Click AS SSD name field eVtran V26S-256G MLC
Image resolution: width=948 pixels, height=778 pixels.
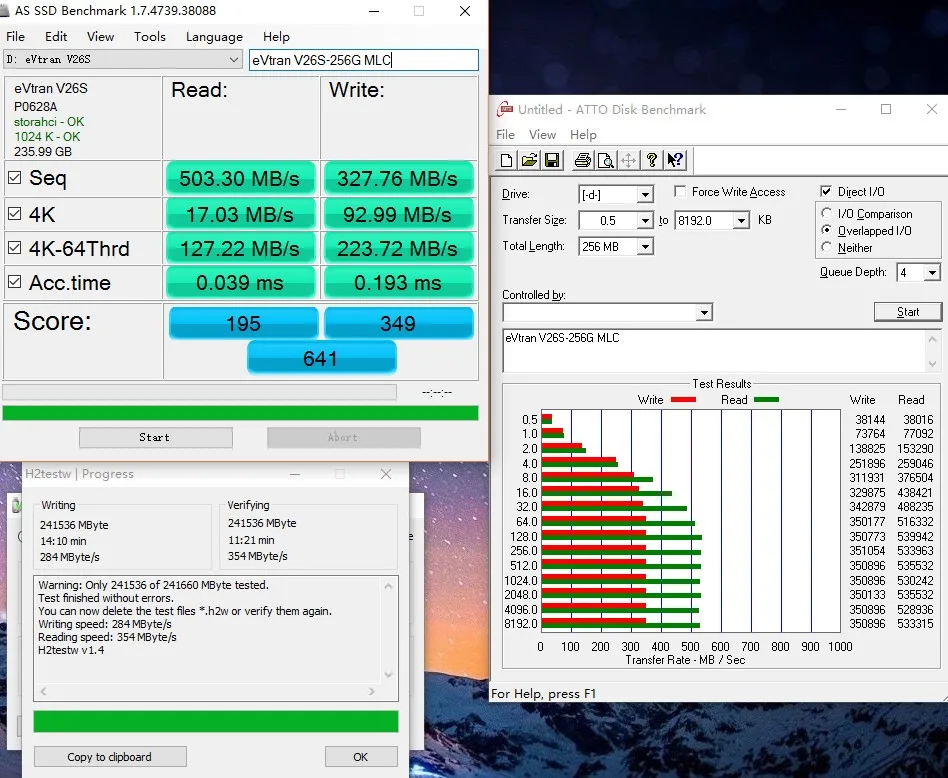[x=363, y=60]
